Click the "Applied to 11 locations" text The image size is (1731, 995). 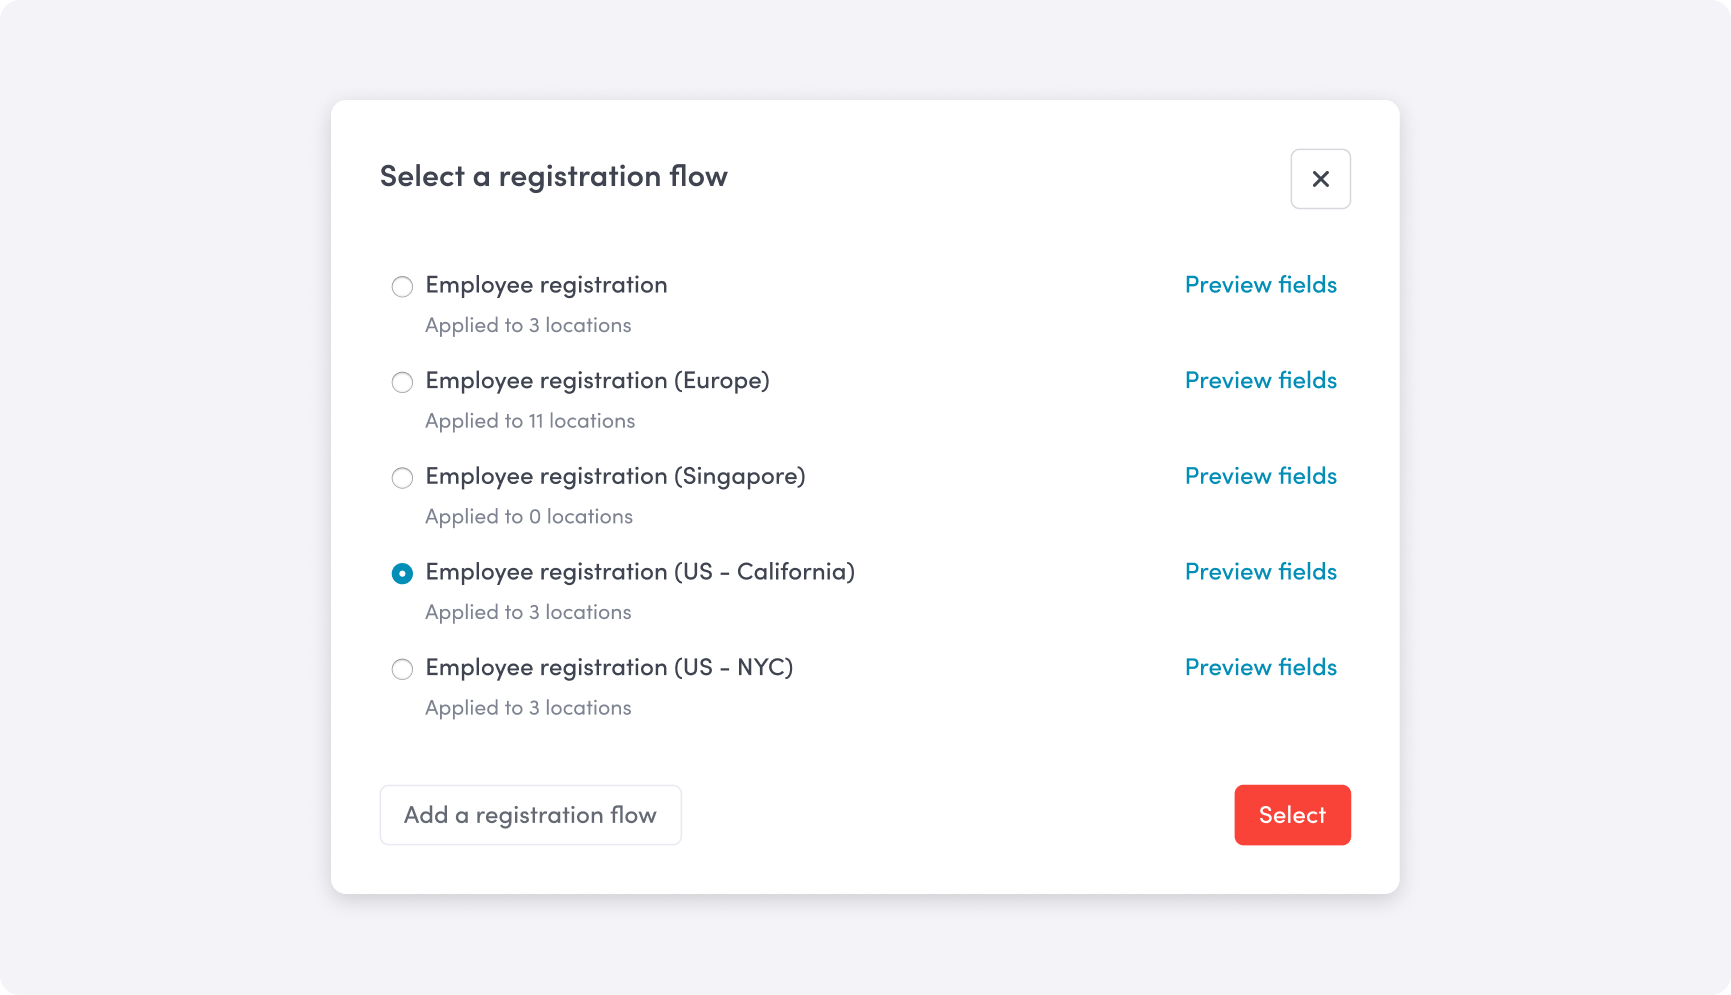tap(530, 421)
